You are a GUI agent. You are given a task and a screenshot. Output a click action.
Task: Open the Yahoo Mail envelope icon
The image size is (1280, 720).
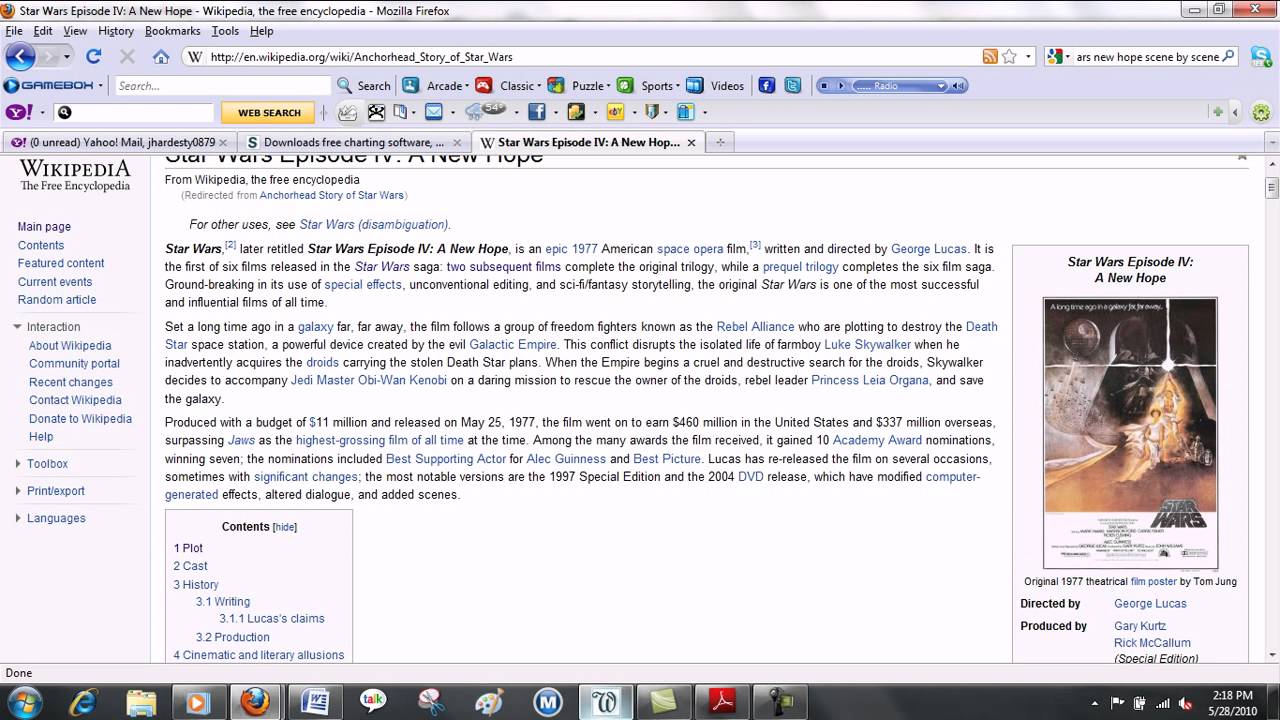[x=434, y=112]
